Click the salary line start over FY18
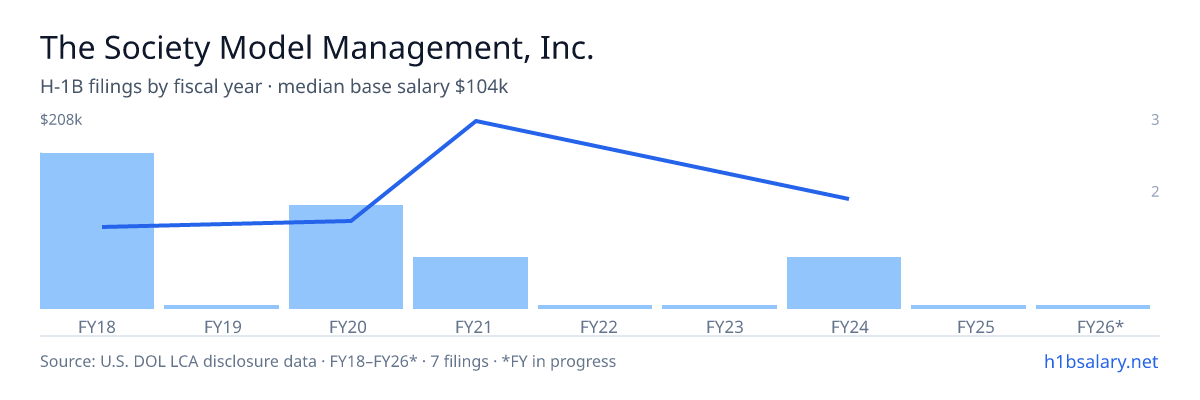The height and width of the screenshot is (400, 1200). pos(104,227)
